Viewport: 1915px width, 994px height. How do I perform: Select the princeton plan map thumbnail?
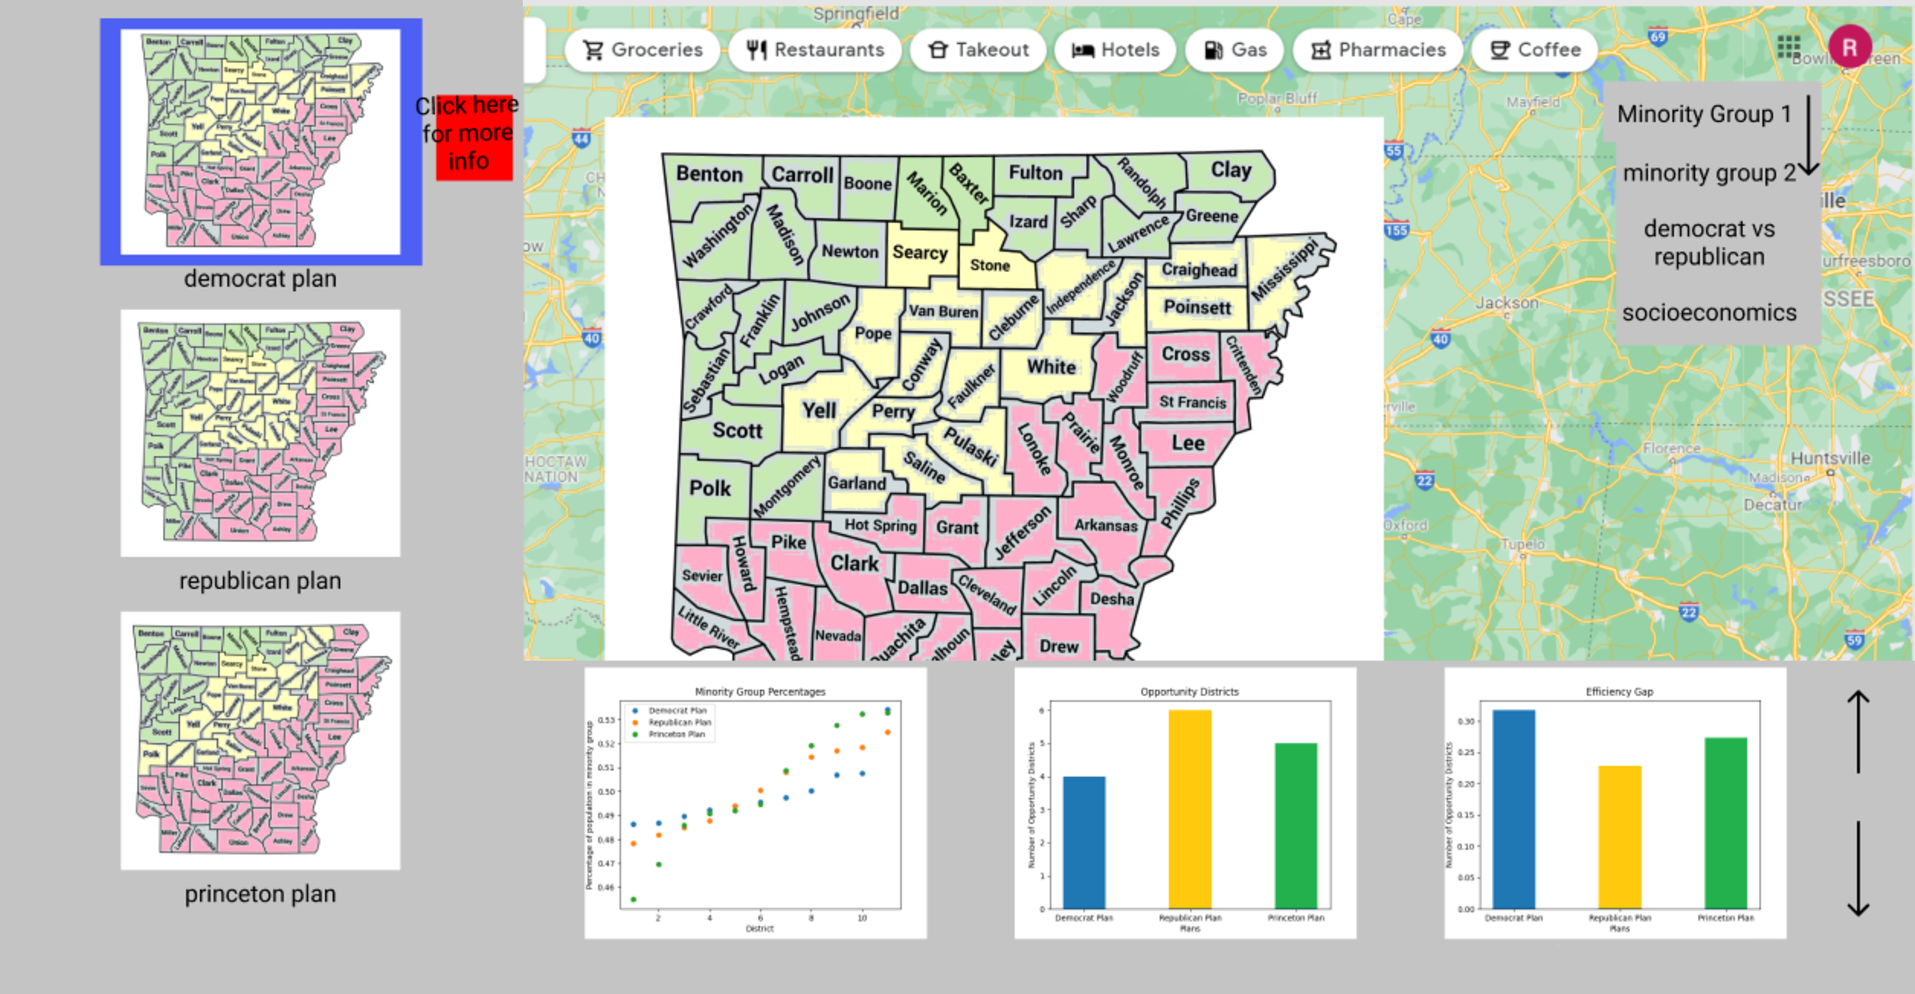260,740
